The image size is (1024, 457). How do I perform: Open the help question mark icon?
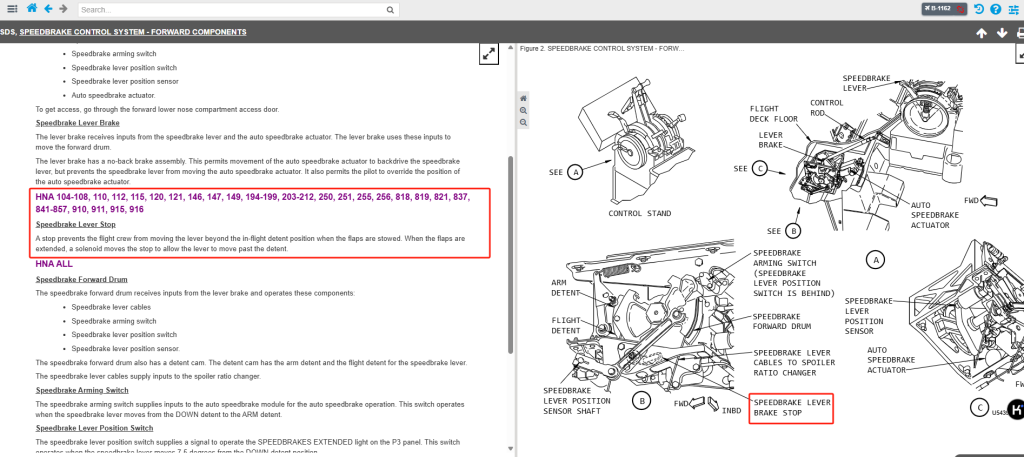coord(995,9)
